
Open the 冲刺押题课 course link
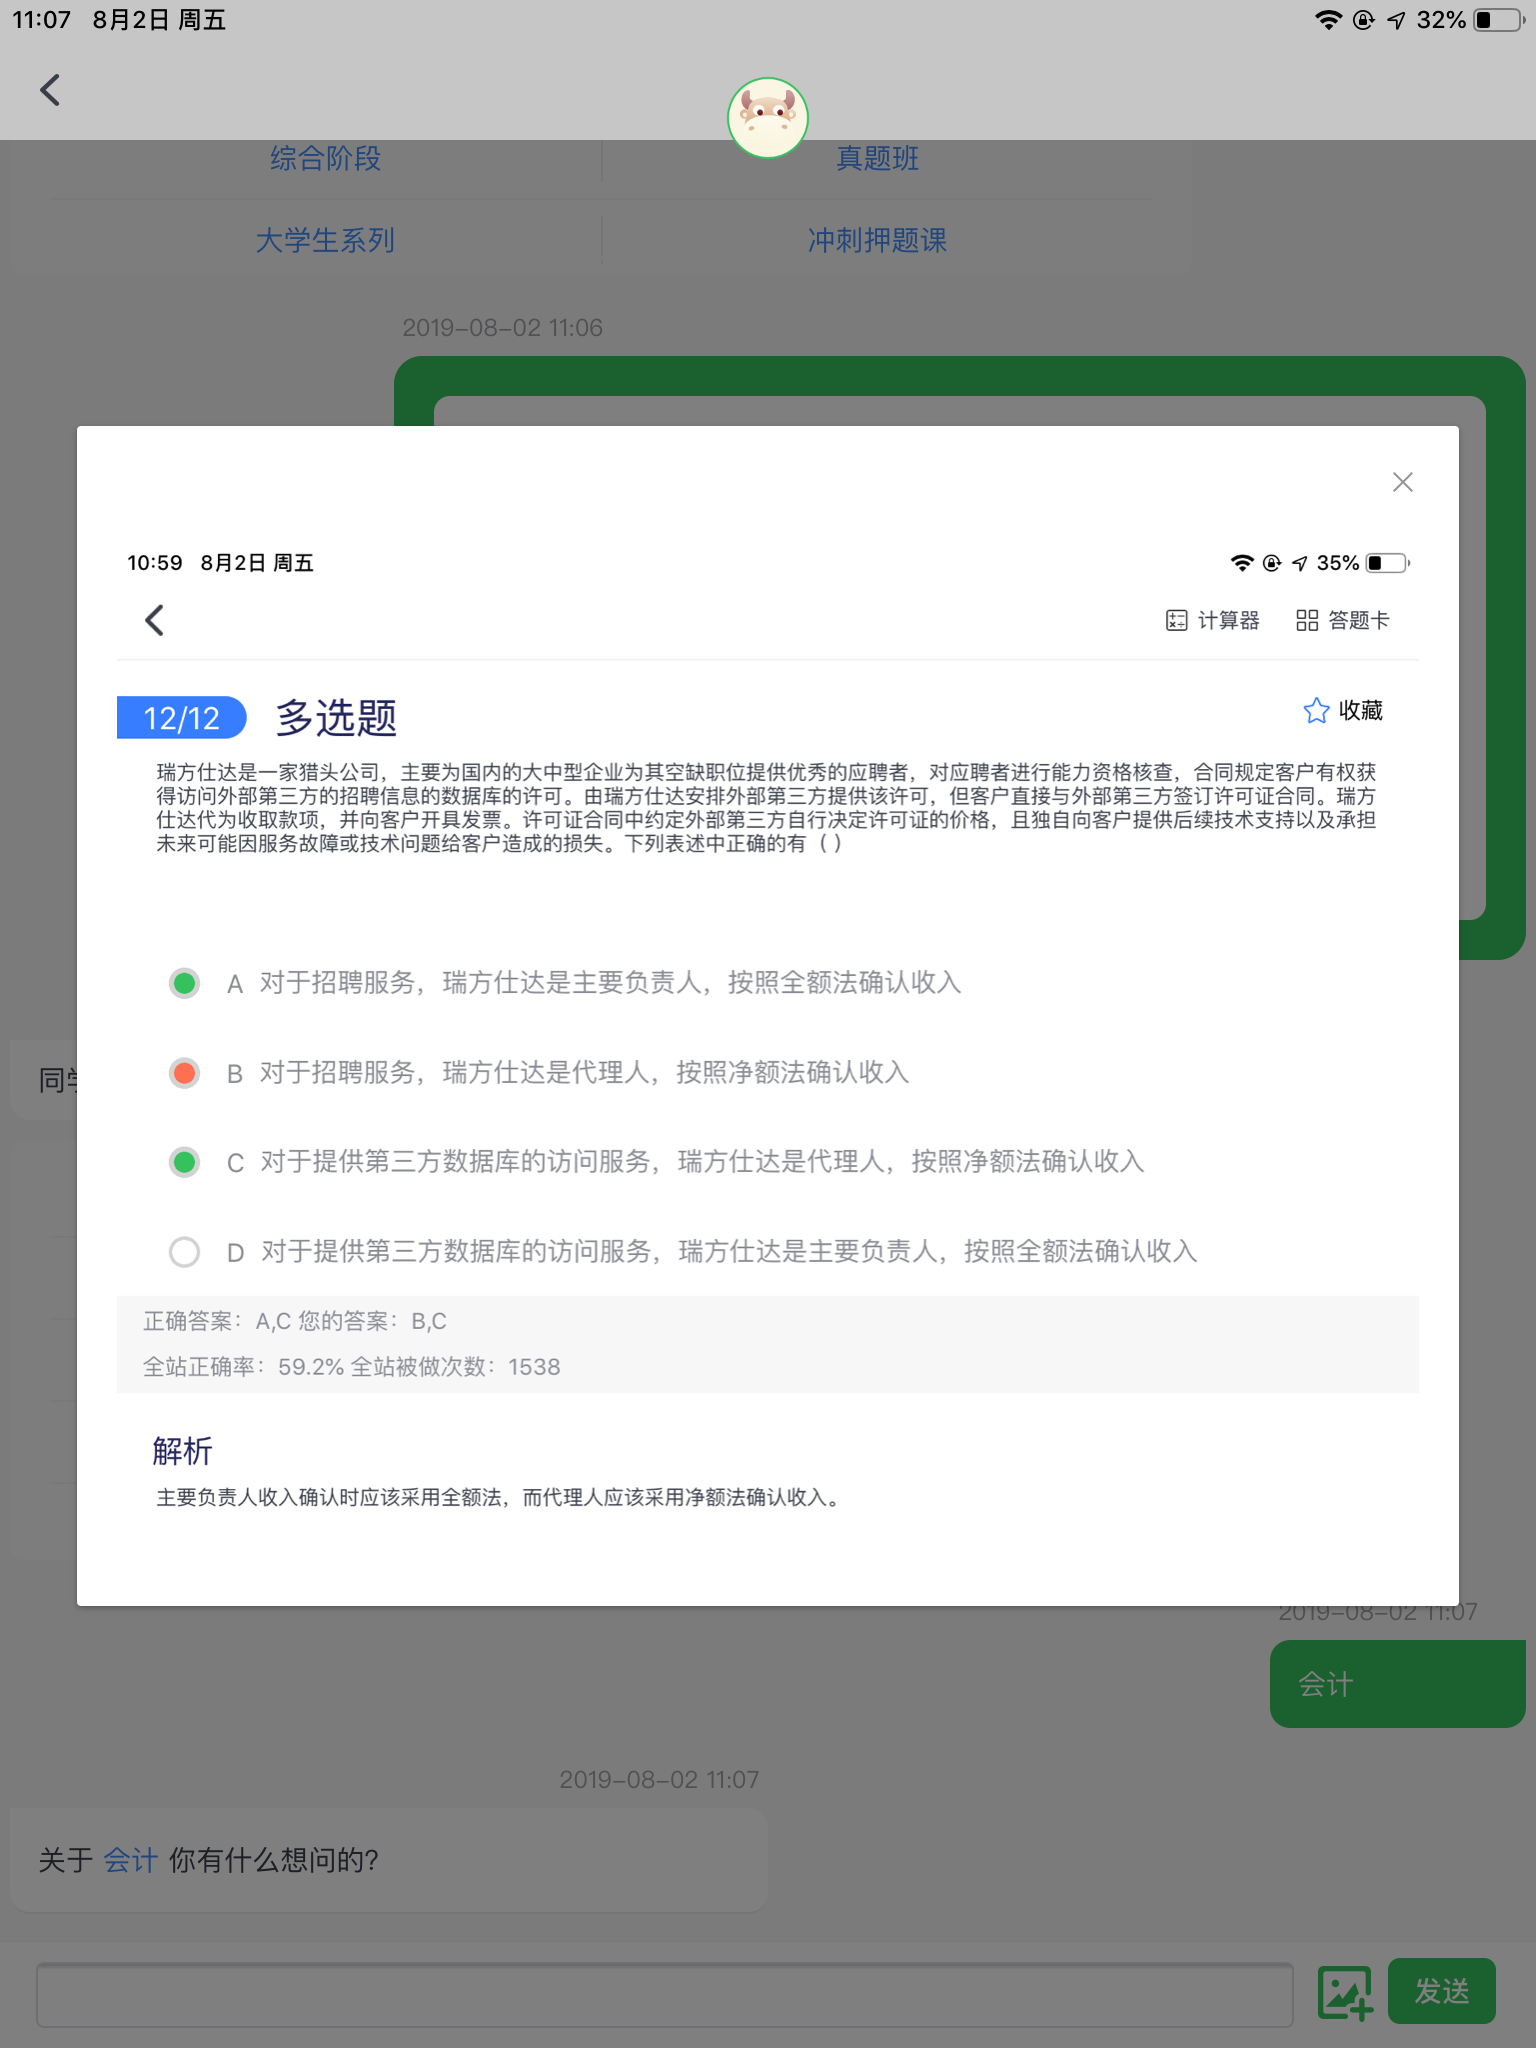[877, 240]
